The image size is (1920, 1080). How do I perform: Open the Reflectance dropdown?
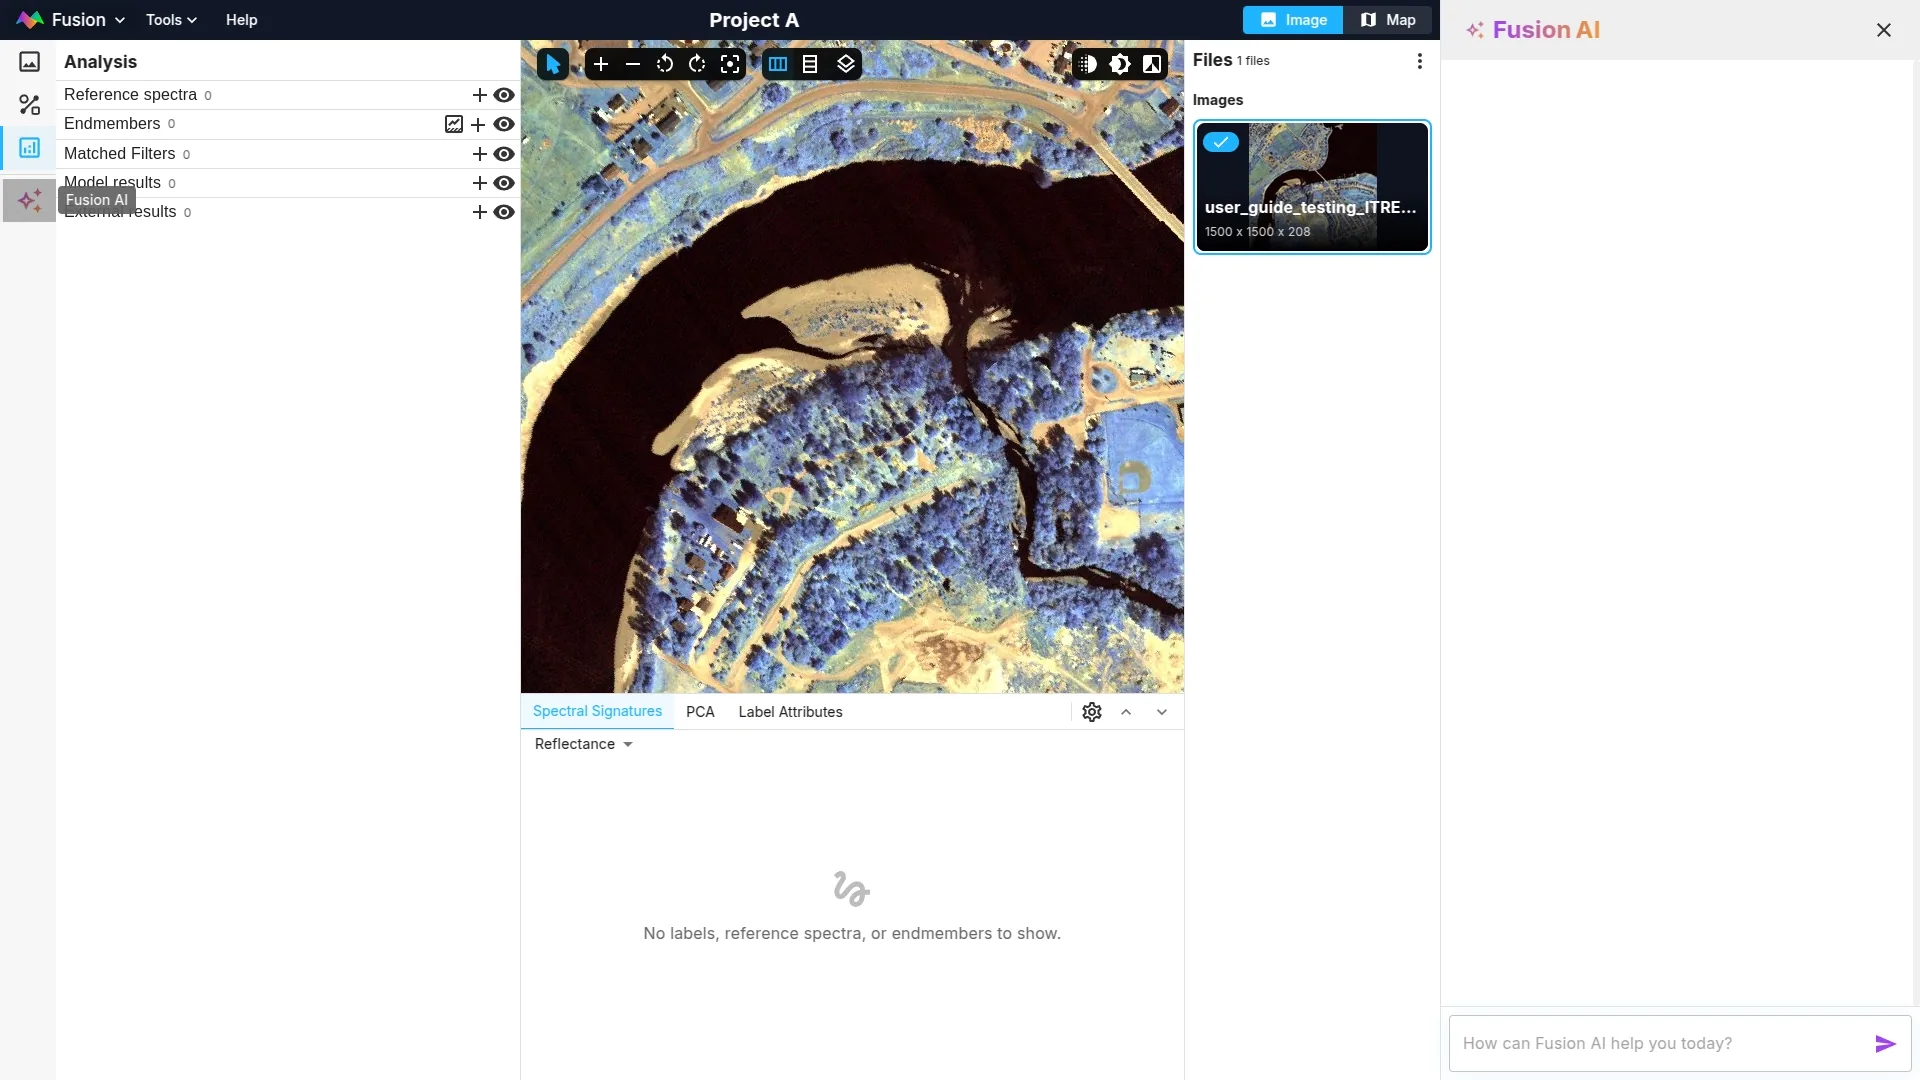(584, 744)
